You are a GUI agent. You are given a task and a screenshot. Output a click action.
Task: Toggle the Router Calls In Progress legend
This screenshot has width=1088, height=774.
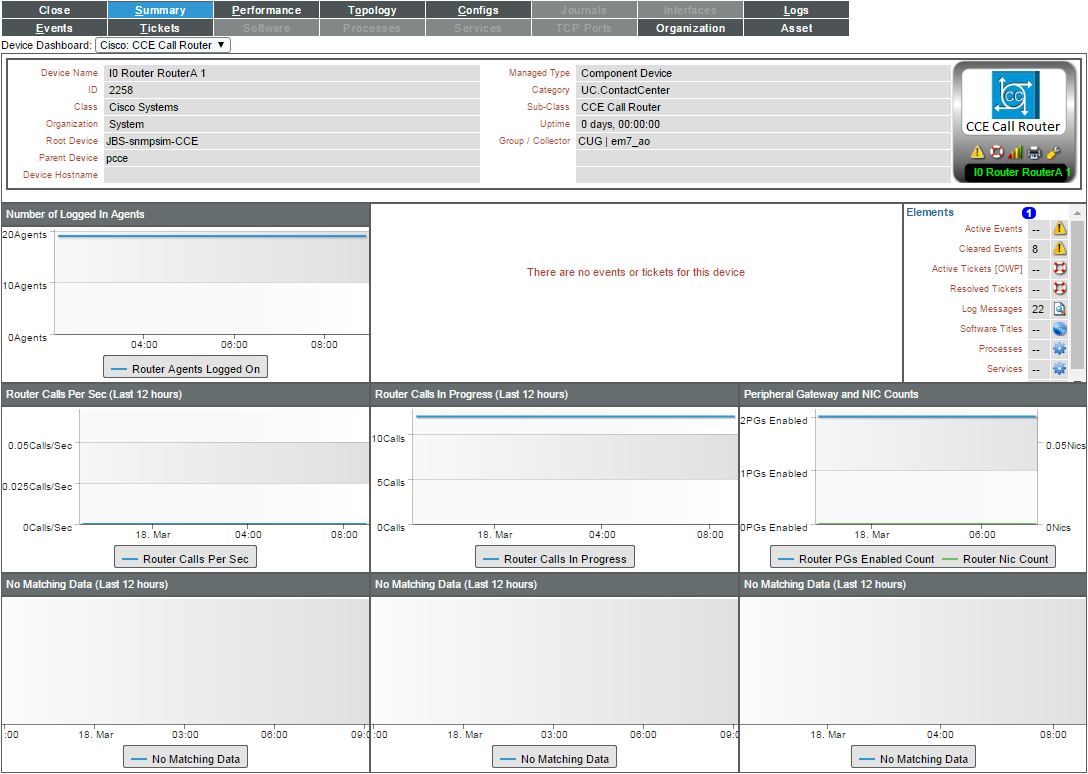click(x=554, y=558)
